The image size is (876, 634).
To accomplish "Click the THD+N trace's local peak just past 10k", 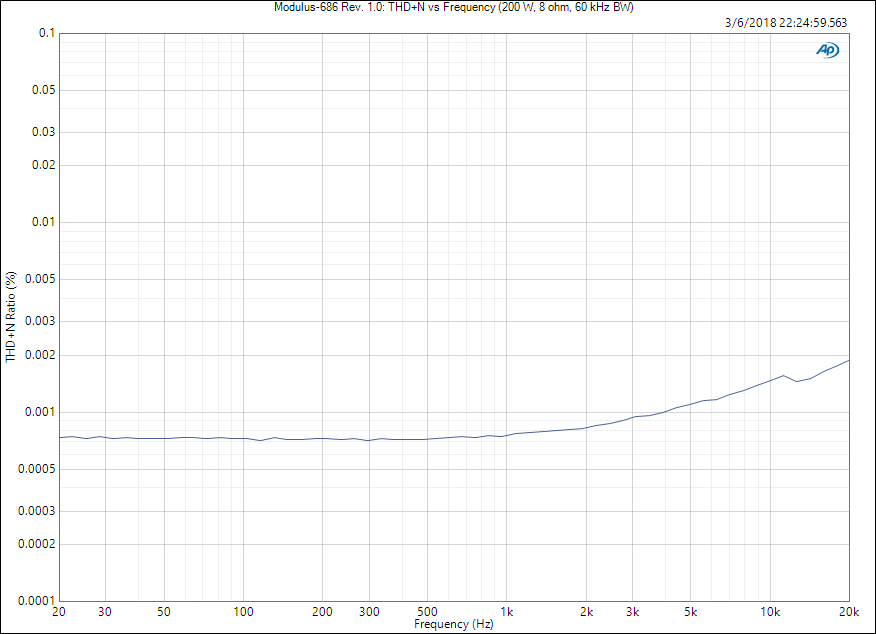I will tap(783, 375).
